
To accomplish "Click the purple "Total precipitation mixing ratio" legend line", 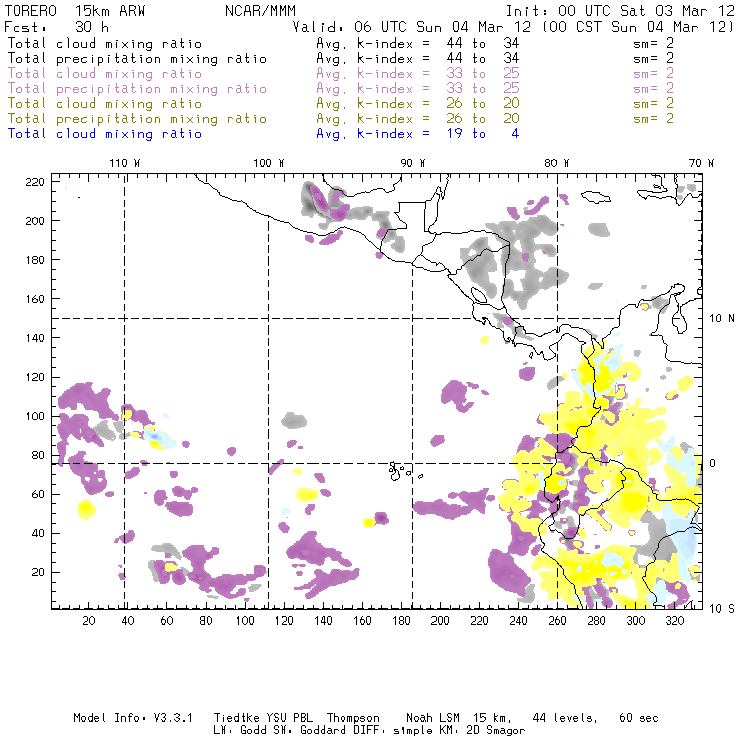I will pyautogui.click(x=137, y=89).
